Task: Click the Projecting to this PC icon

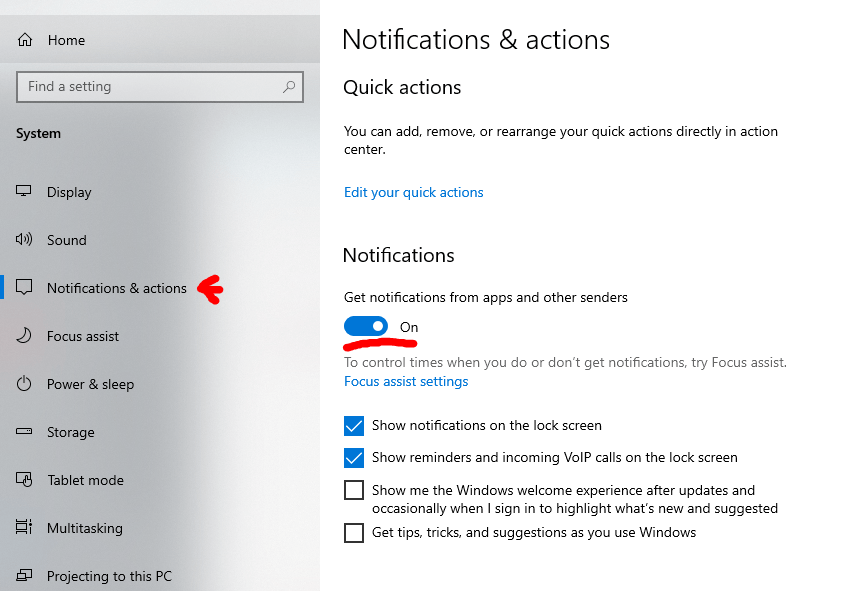Action: 25,576
